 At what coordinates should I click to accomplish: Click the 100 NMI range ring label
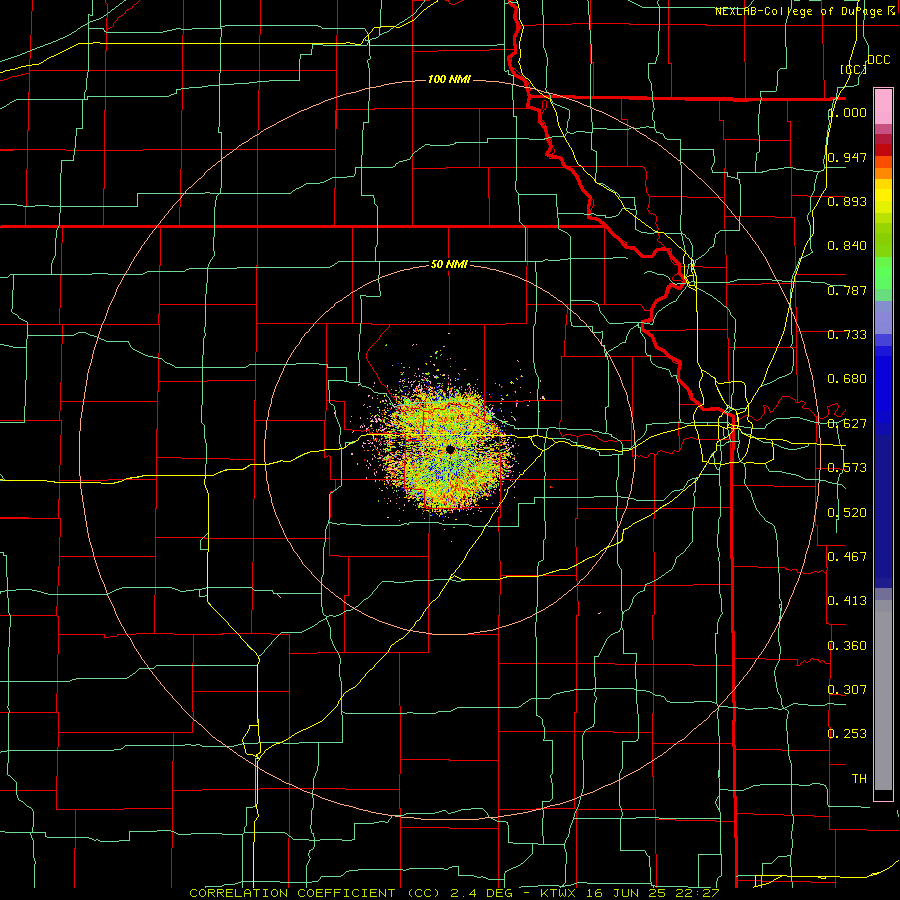449,79
